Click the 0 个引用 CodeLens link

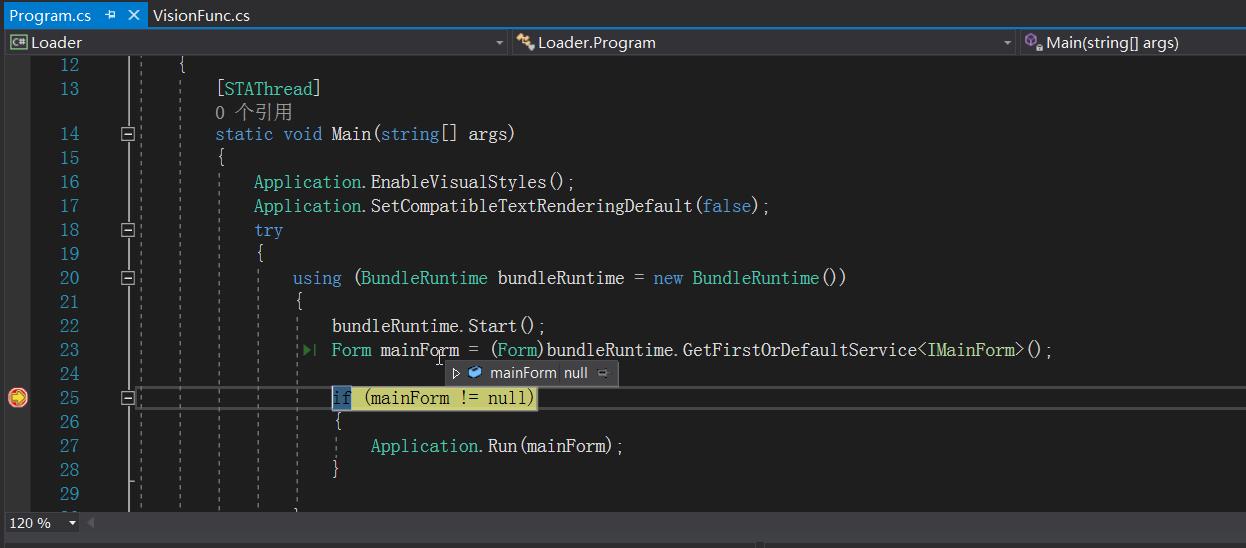[253, 112]
